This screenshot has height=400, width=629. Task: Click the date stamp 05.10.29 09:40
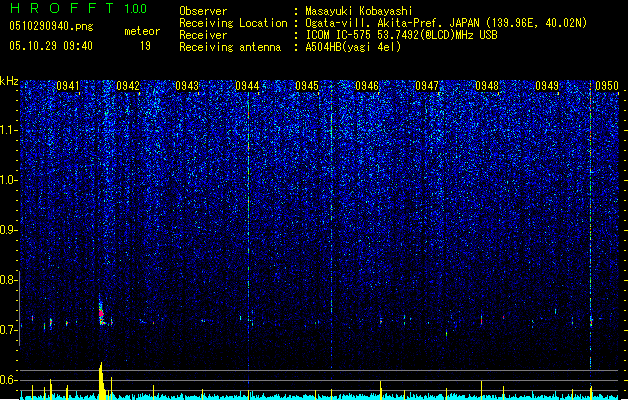point(51,46)
